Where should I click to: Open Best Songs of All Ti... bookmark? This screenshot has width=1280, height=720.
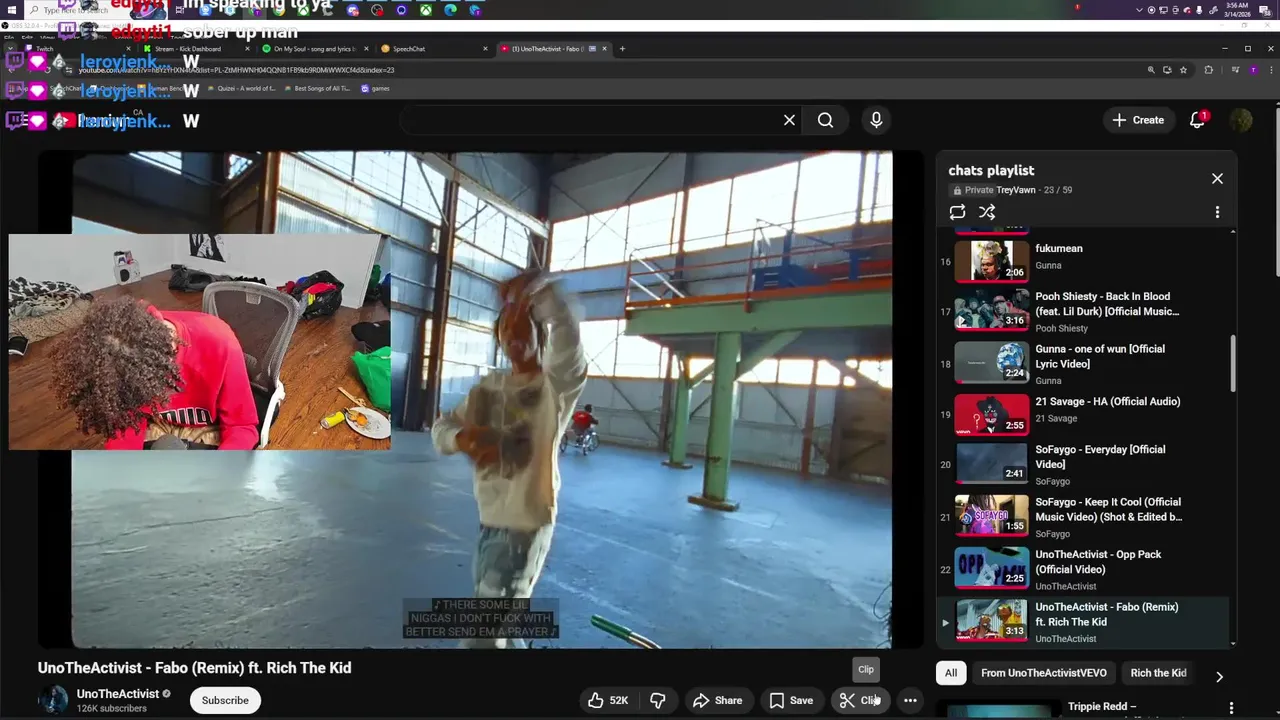pos(316,88)
